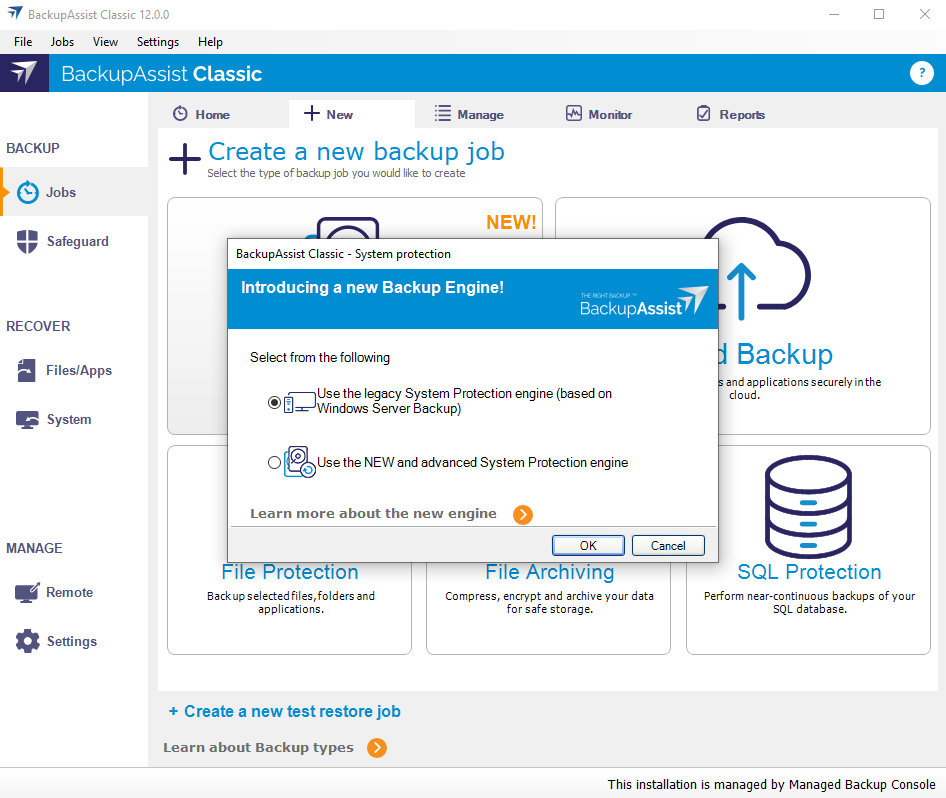This screenshot has width=946, height=798.
Task: Select the legacy System Protection engine radio button
Action: point(274,402)
